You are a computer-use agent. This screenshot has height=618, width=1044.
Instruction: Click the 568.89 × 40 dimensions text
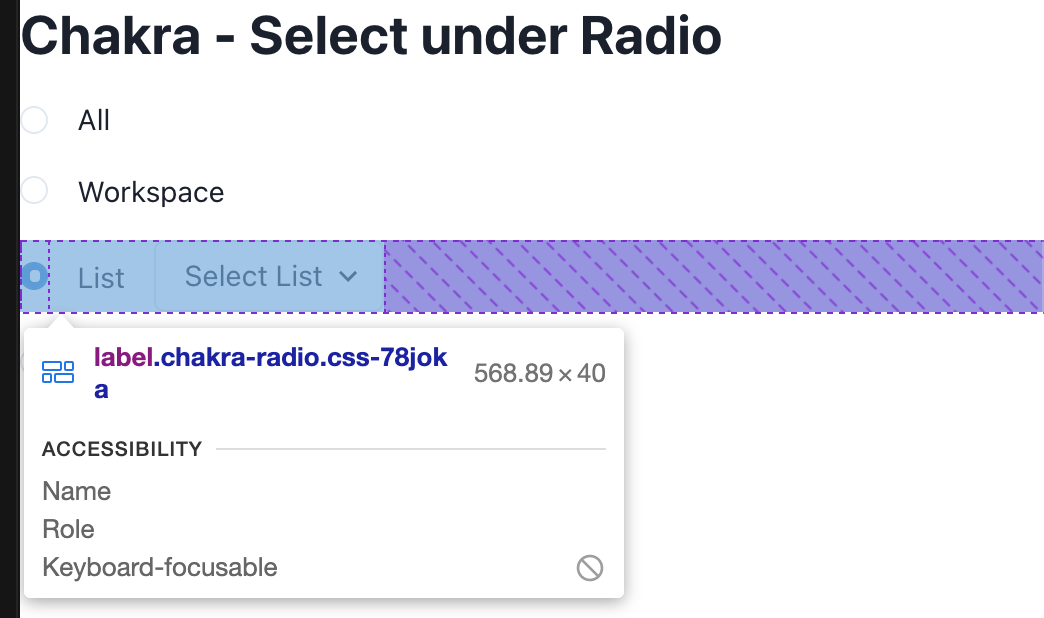point(538,372)
